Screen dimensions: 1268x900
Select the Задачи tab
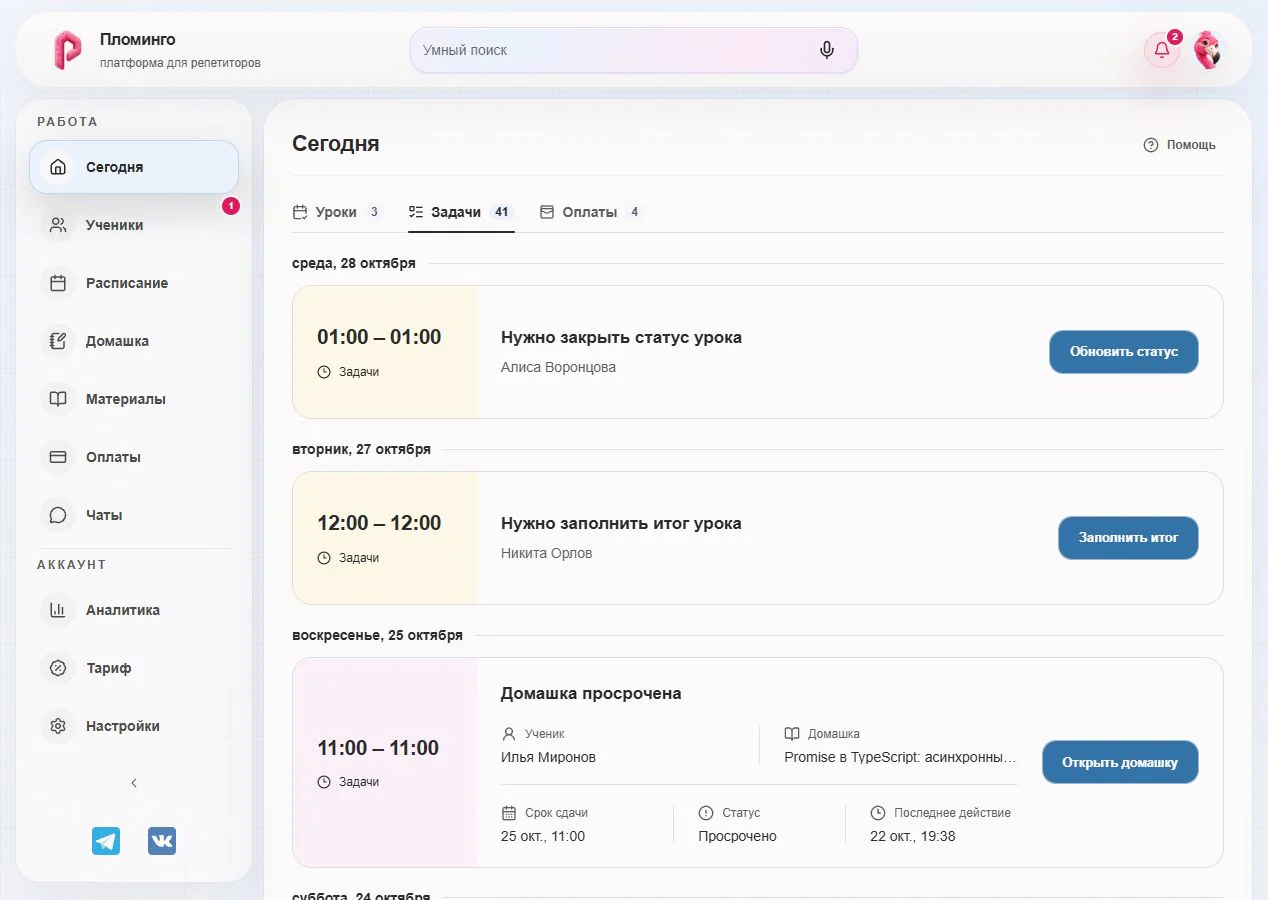461,212
